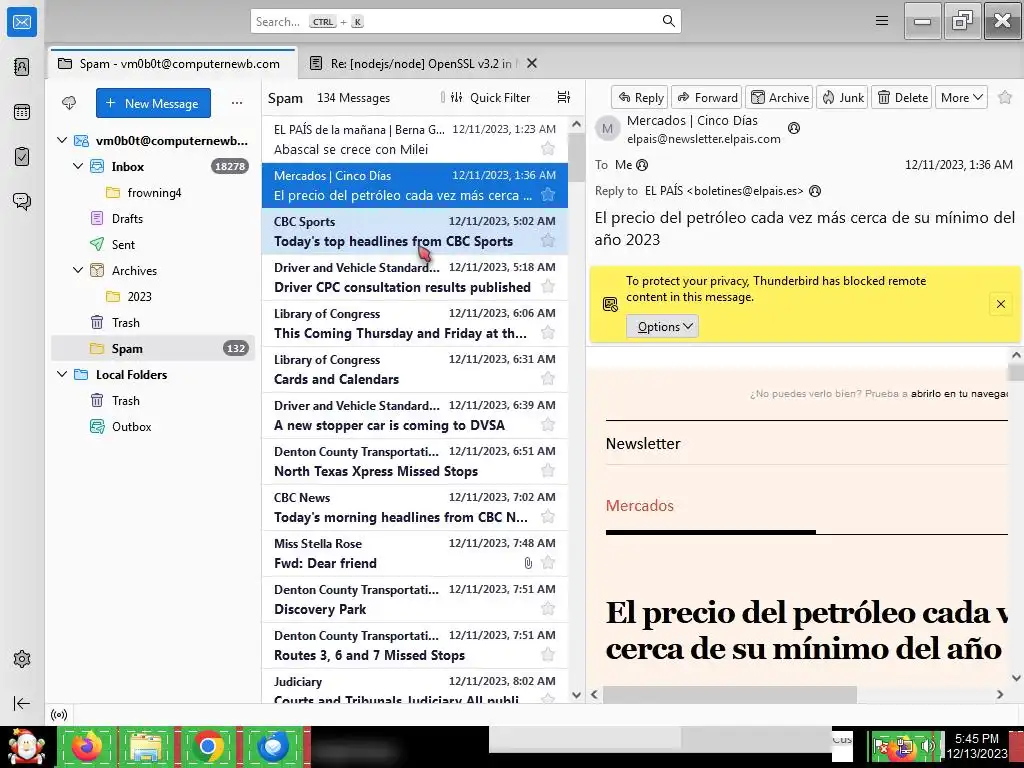Collapse the spaces toolbar arrow icon

[22, 703]
